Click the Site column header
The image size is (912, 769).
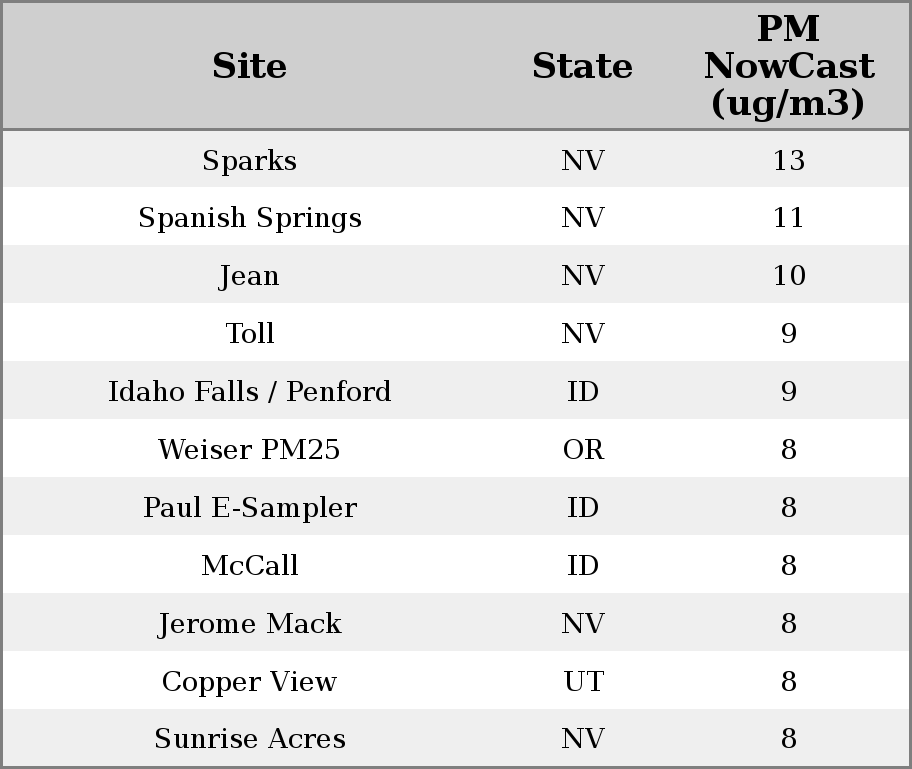249,67
